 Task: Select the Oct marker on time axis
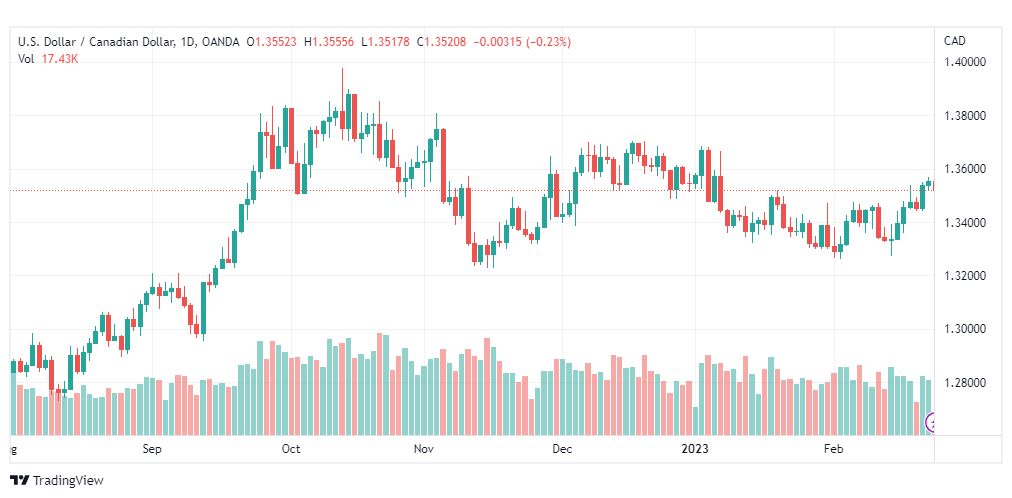coord(291,449)
